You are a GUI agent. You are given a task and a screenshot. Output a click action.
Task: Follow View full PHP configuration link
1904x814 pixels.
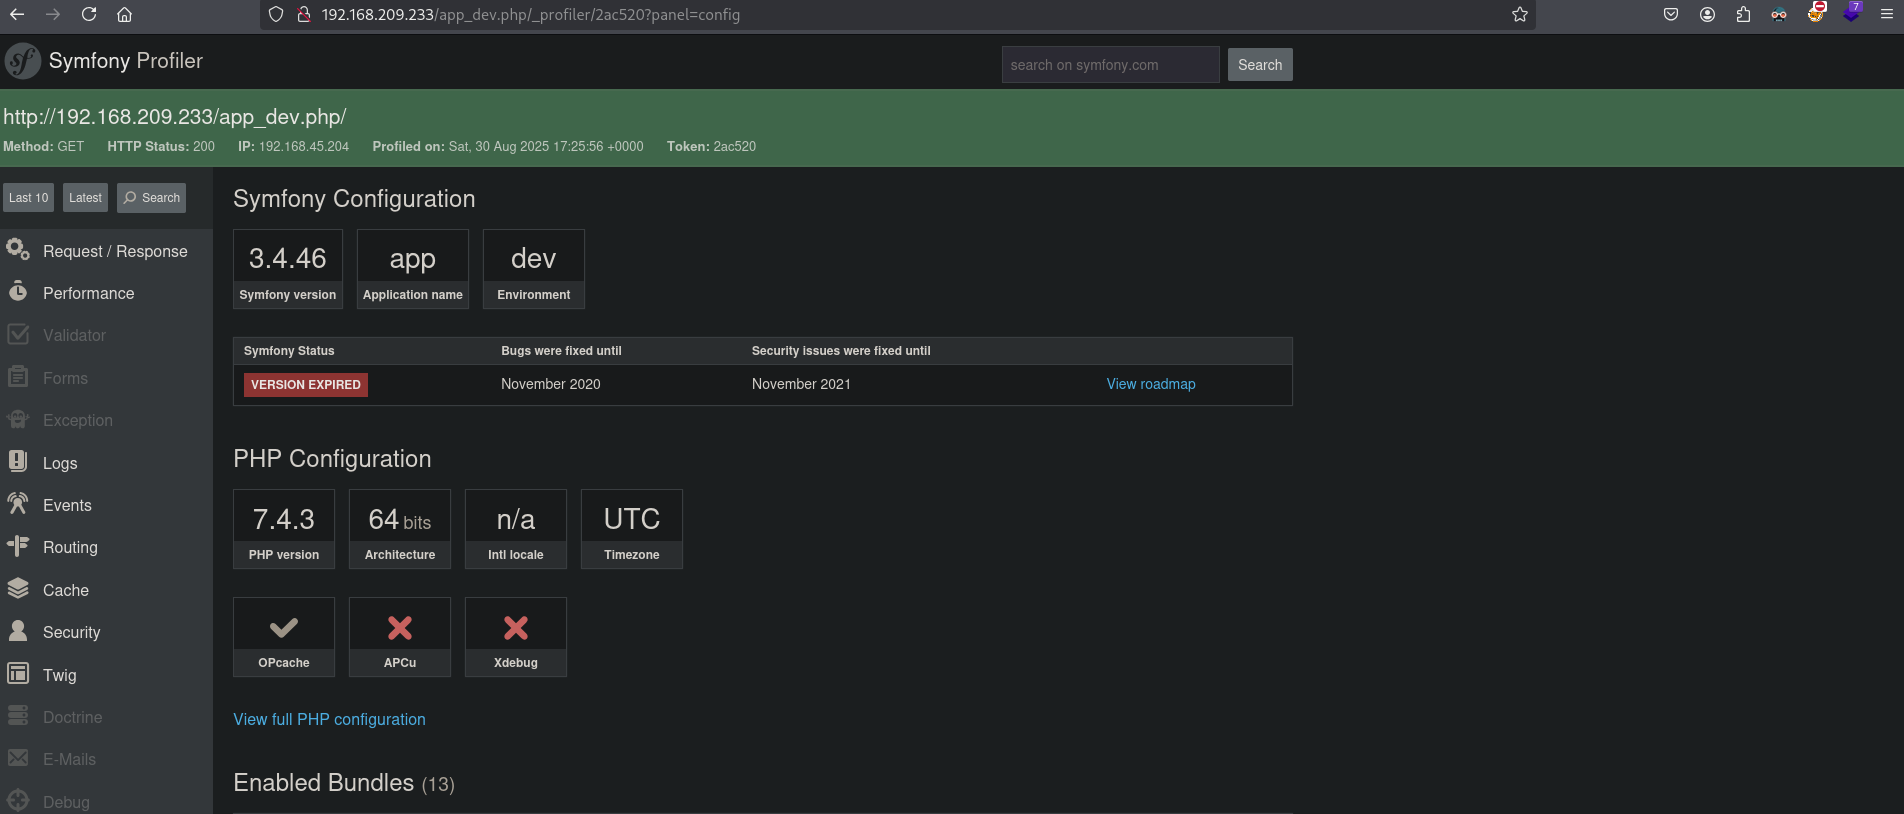click(329, 719)
